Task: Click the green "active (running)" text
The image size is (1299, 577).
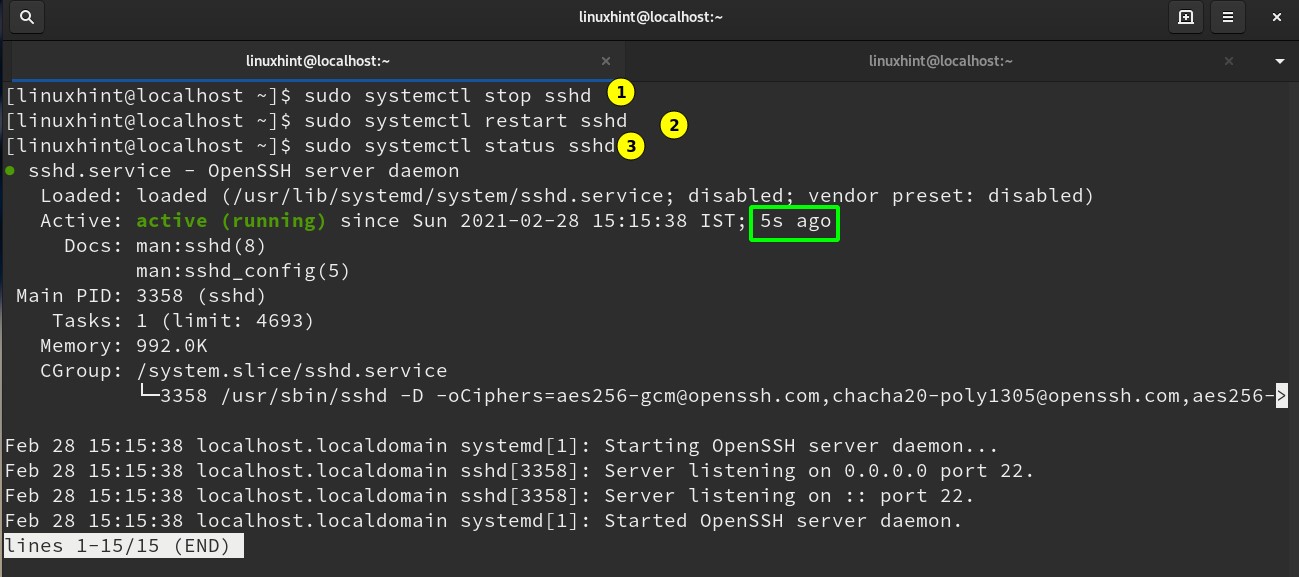Action: (231, 221)
